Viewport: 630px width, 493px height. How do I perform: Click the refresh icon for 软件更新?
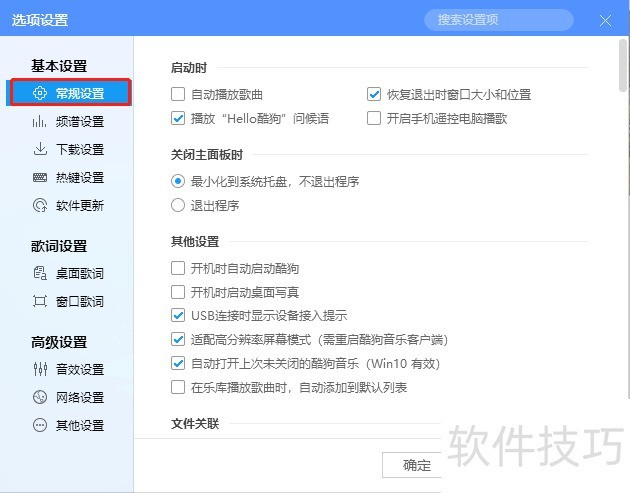coord(40,205)
